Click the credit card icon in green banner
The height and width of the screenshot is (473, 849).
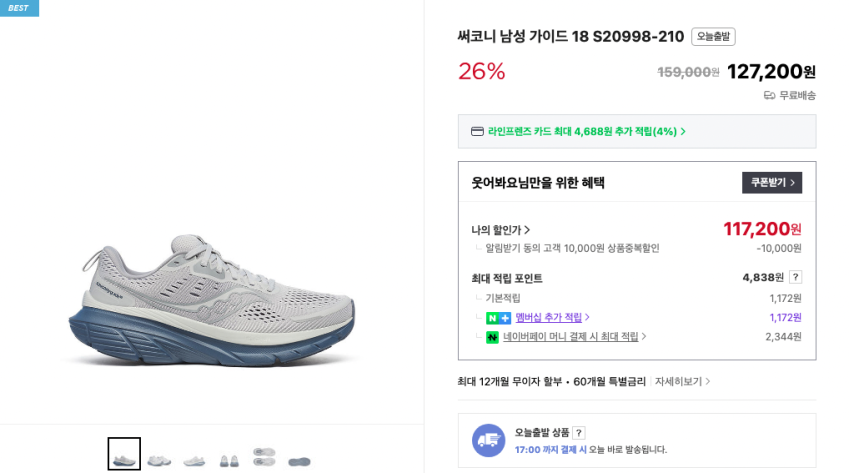pos(478,131)
